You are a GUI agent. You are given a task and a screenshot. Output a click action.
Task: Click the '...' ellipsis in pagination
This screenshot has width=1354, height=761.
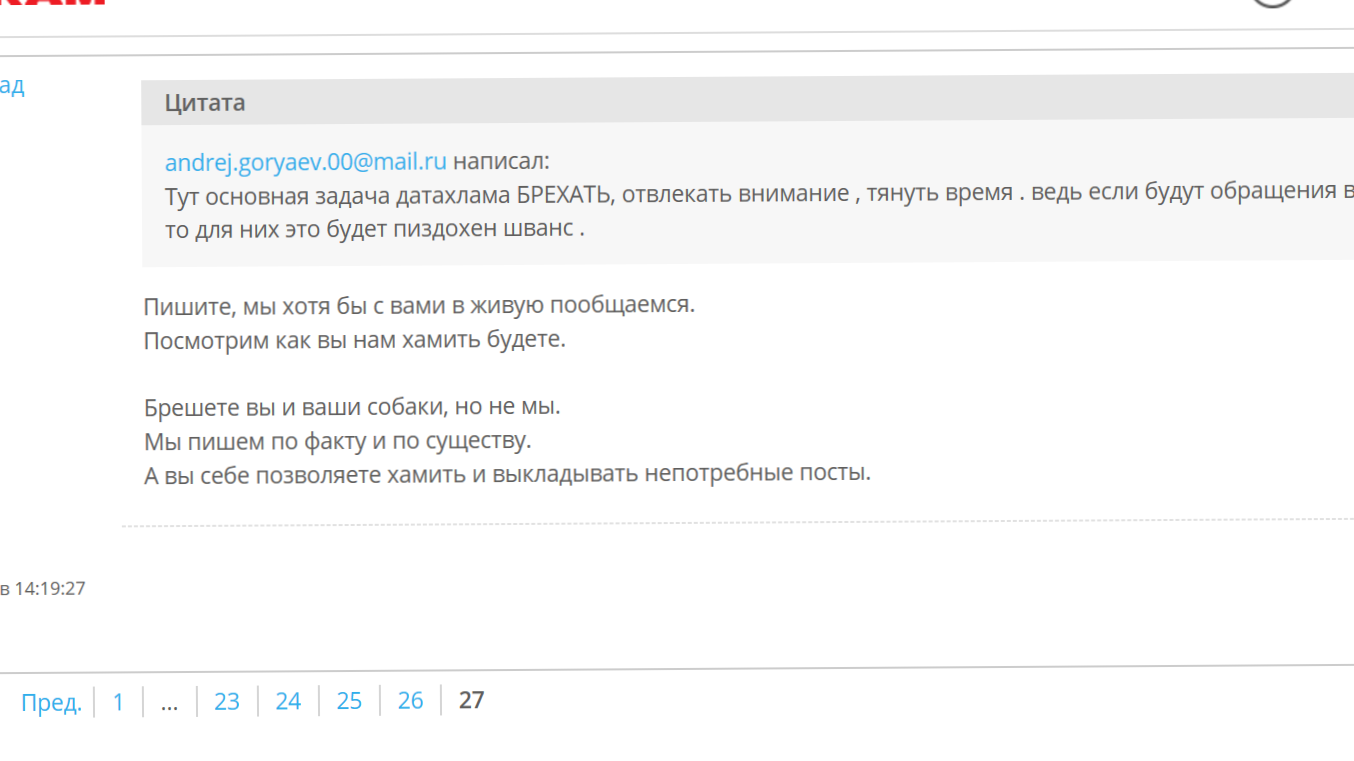tap(169, 702)
